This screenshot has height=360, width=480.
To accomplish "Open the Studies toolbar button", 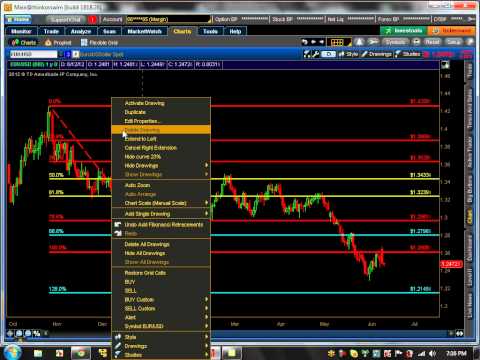I will pos(408,54).
